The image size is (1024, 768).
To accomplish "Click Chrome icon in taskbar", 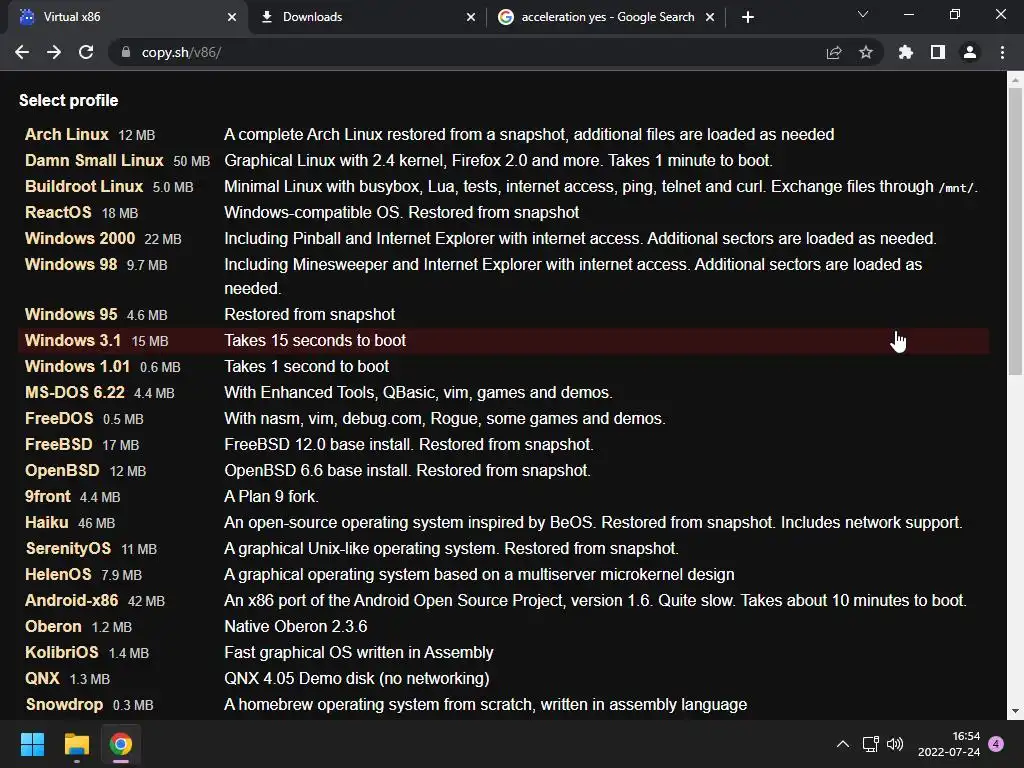I will pos(121,744).
